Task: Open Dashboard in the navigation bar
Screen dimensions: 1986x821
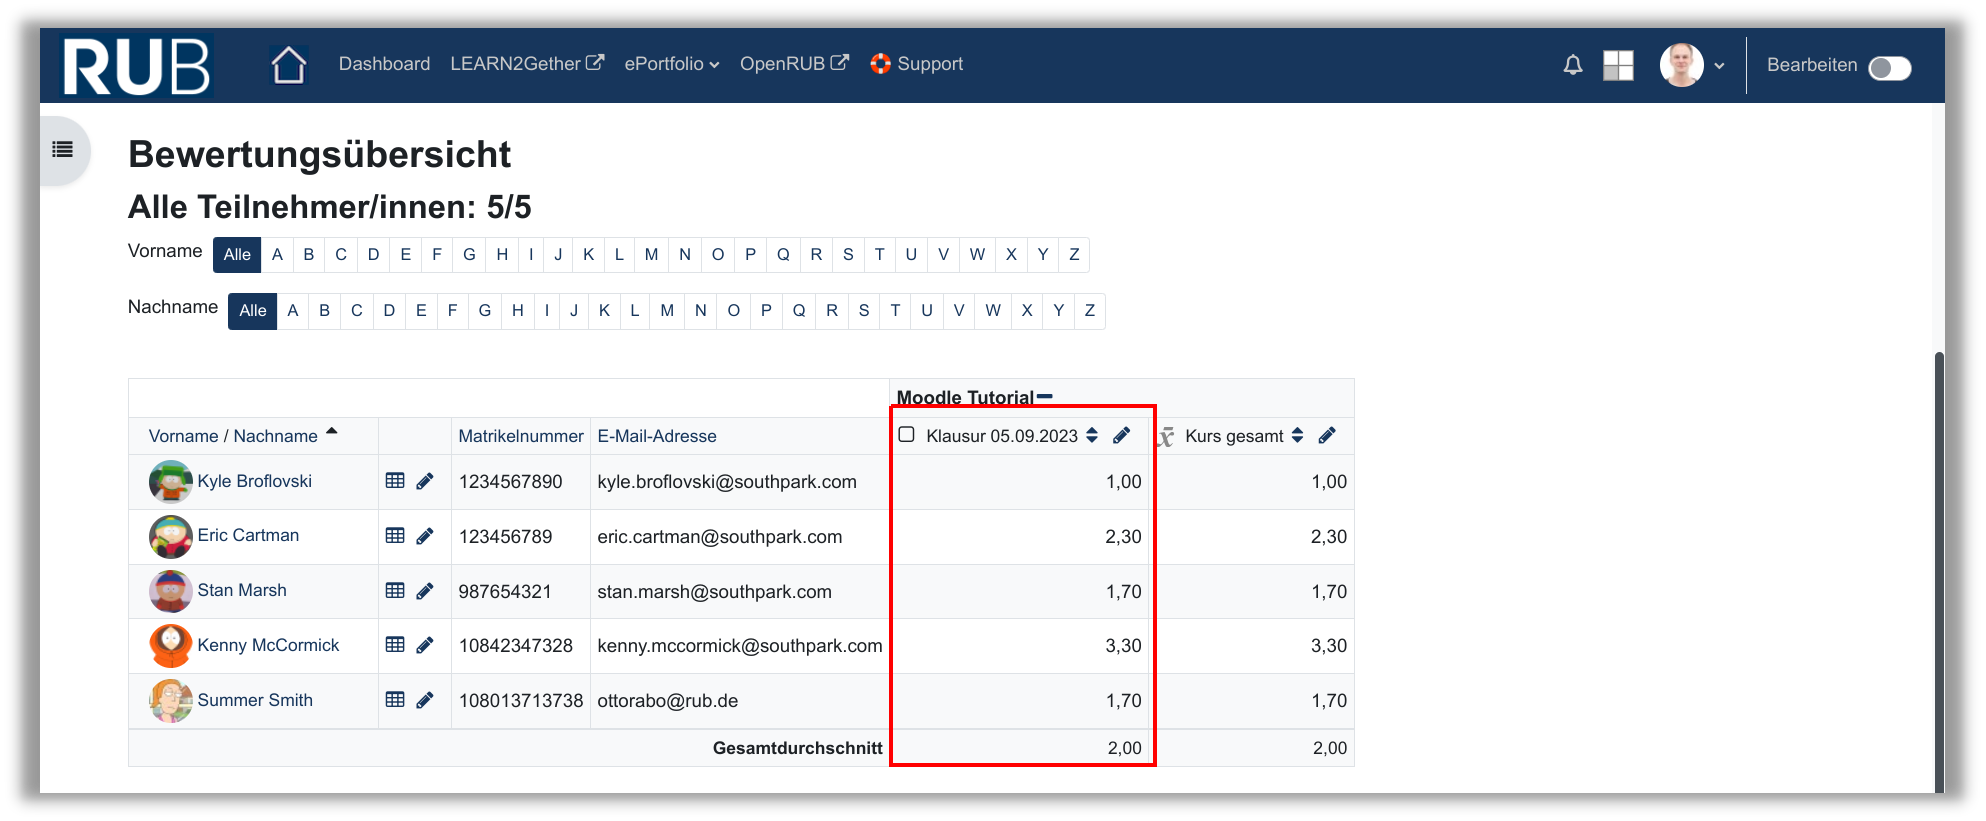Action: [384, 64]
